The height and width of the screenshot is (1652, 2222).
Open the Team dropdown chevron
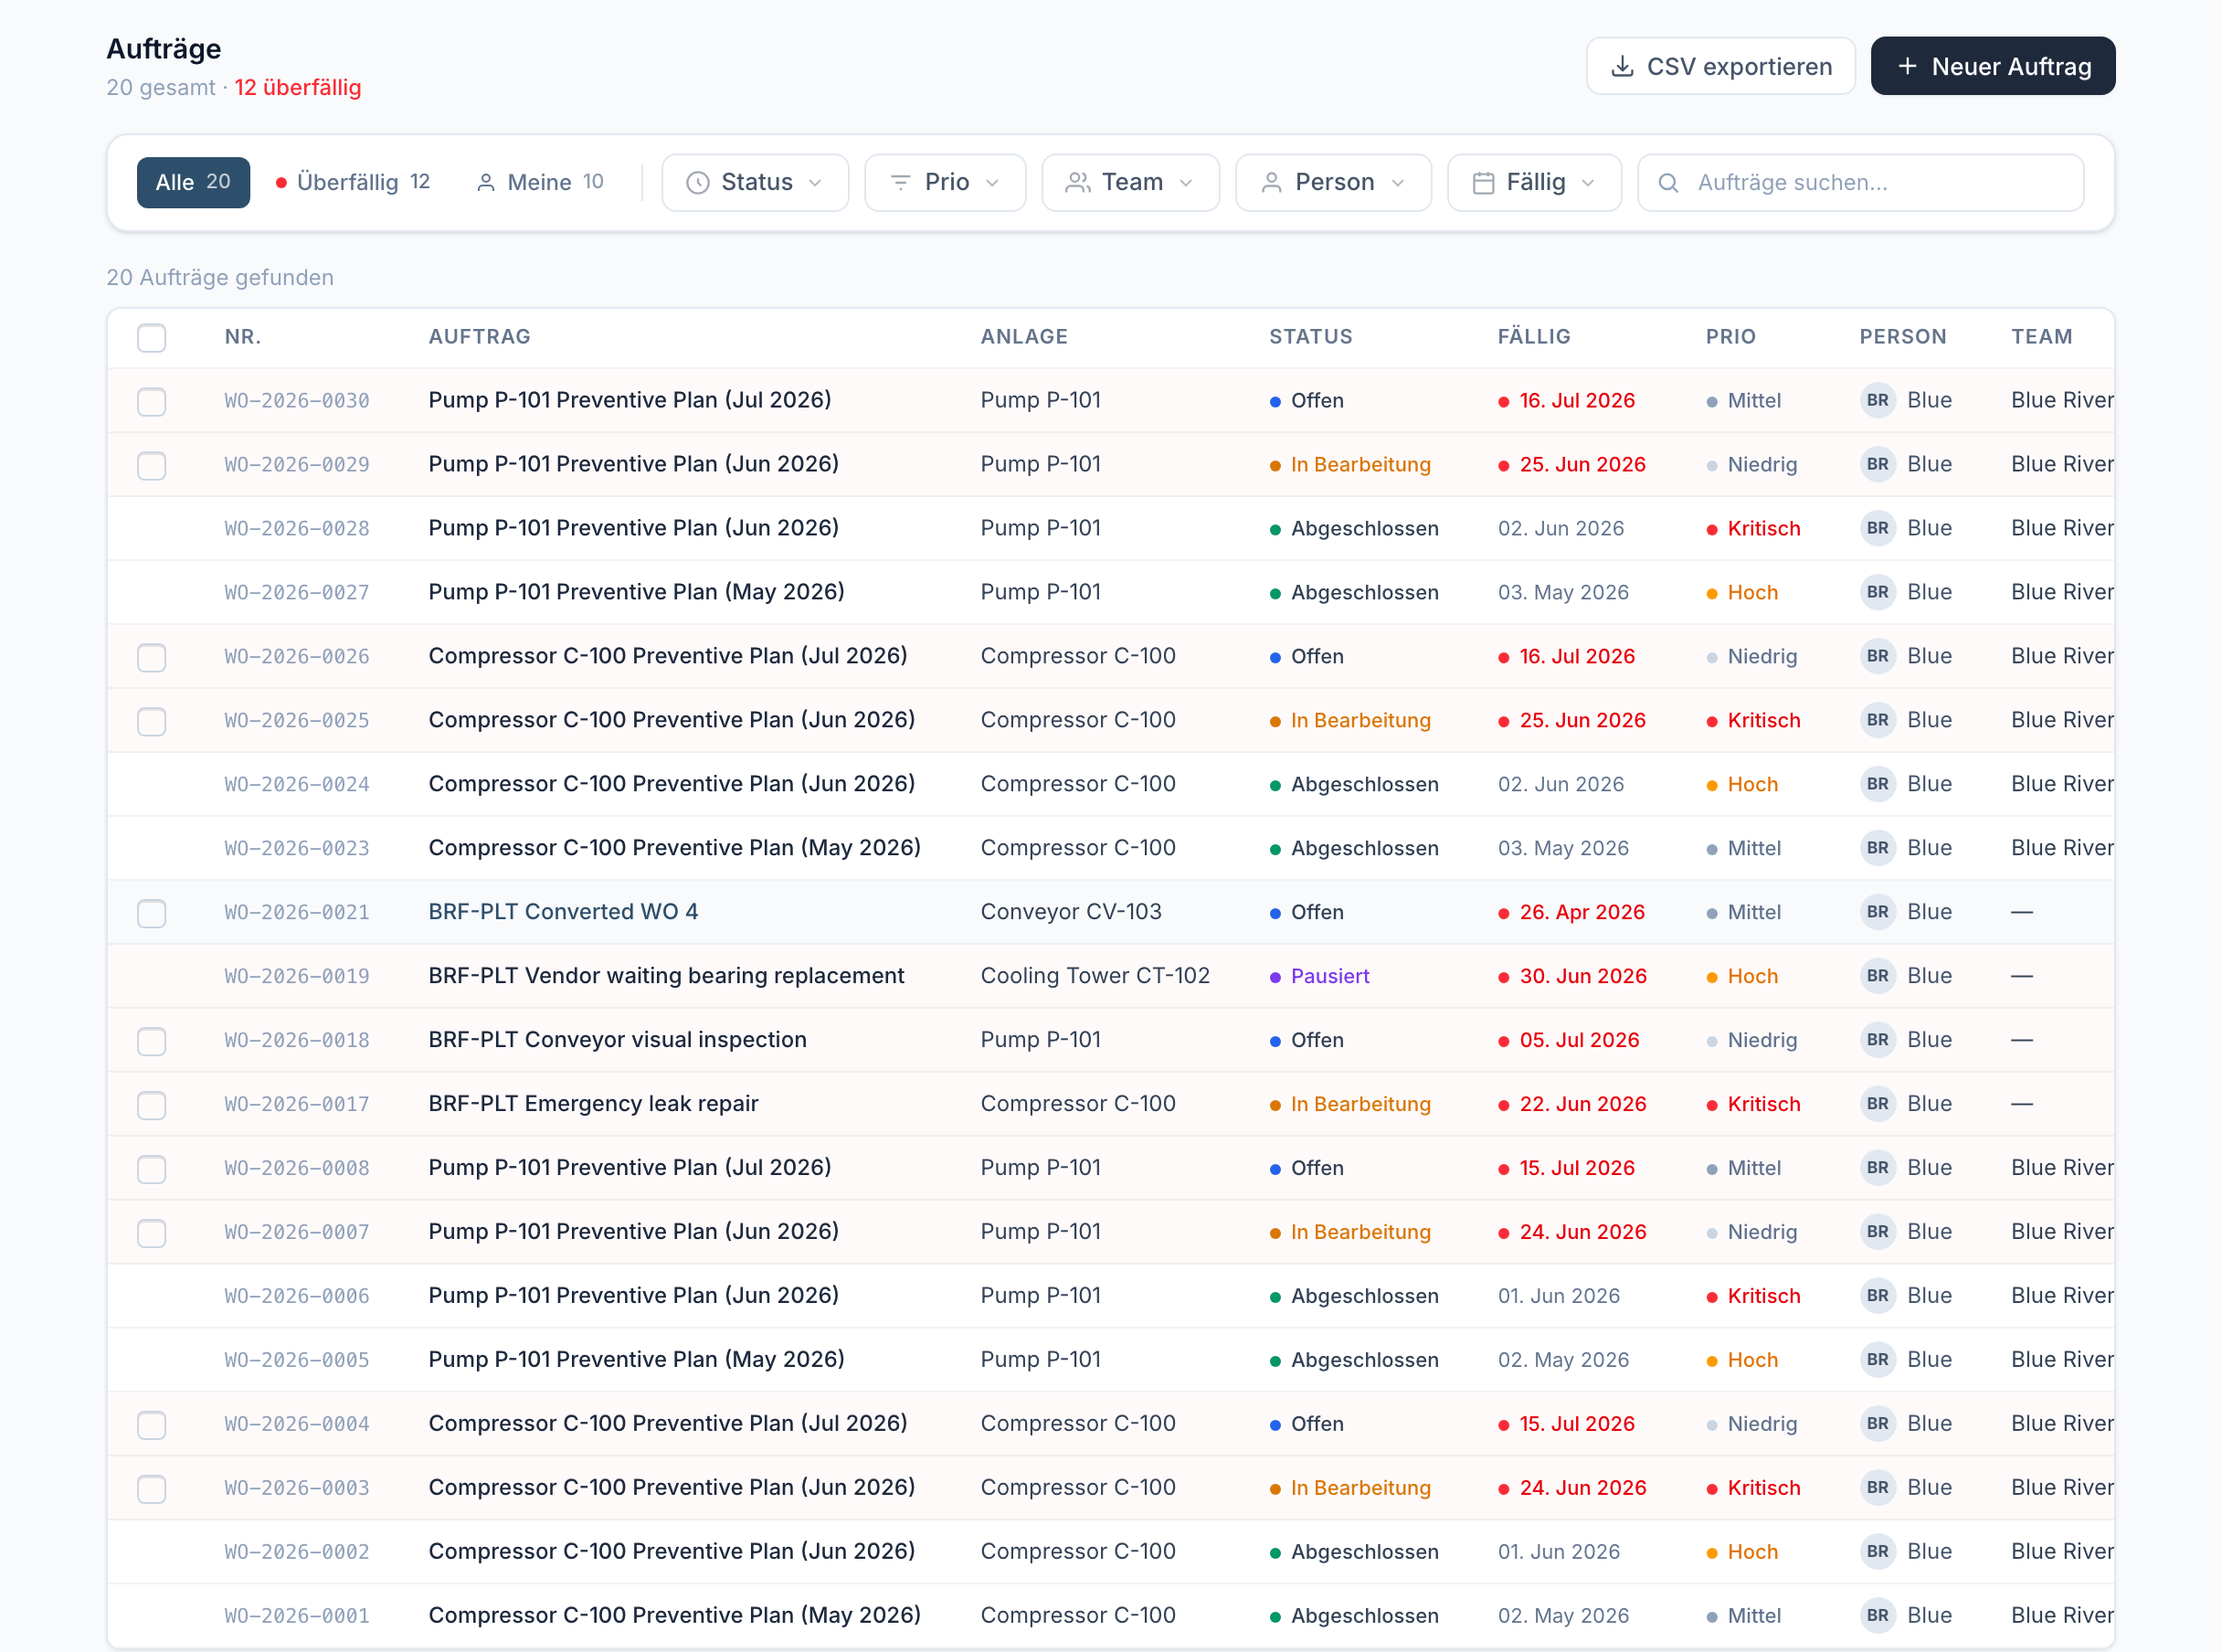click(1186, 182)
